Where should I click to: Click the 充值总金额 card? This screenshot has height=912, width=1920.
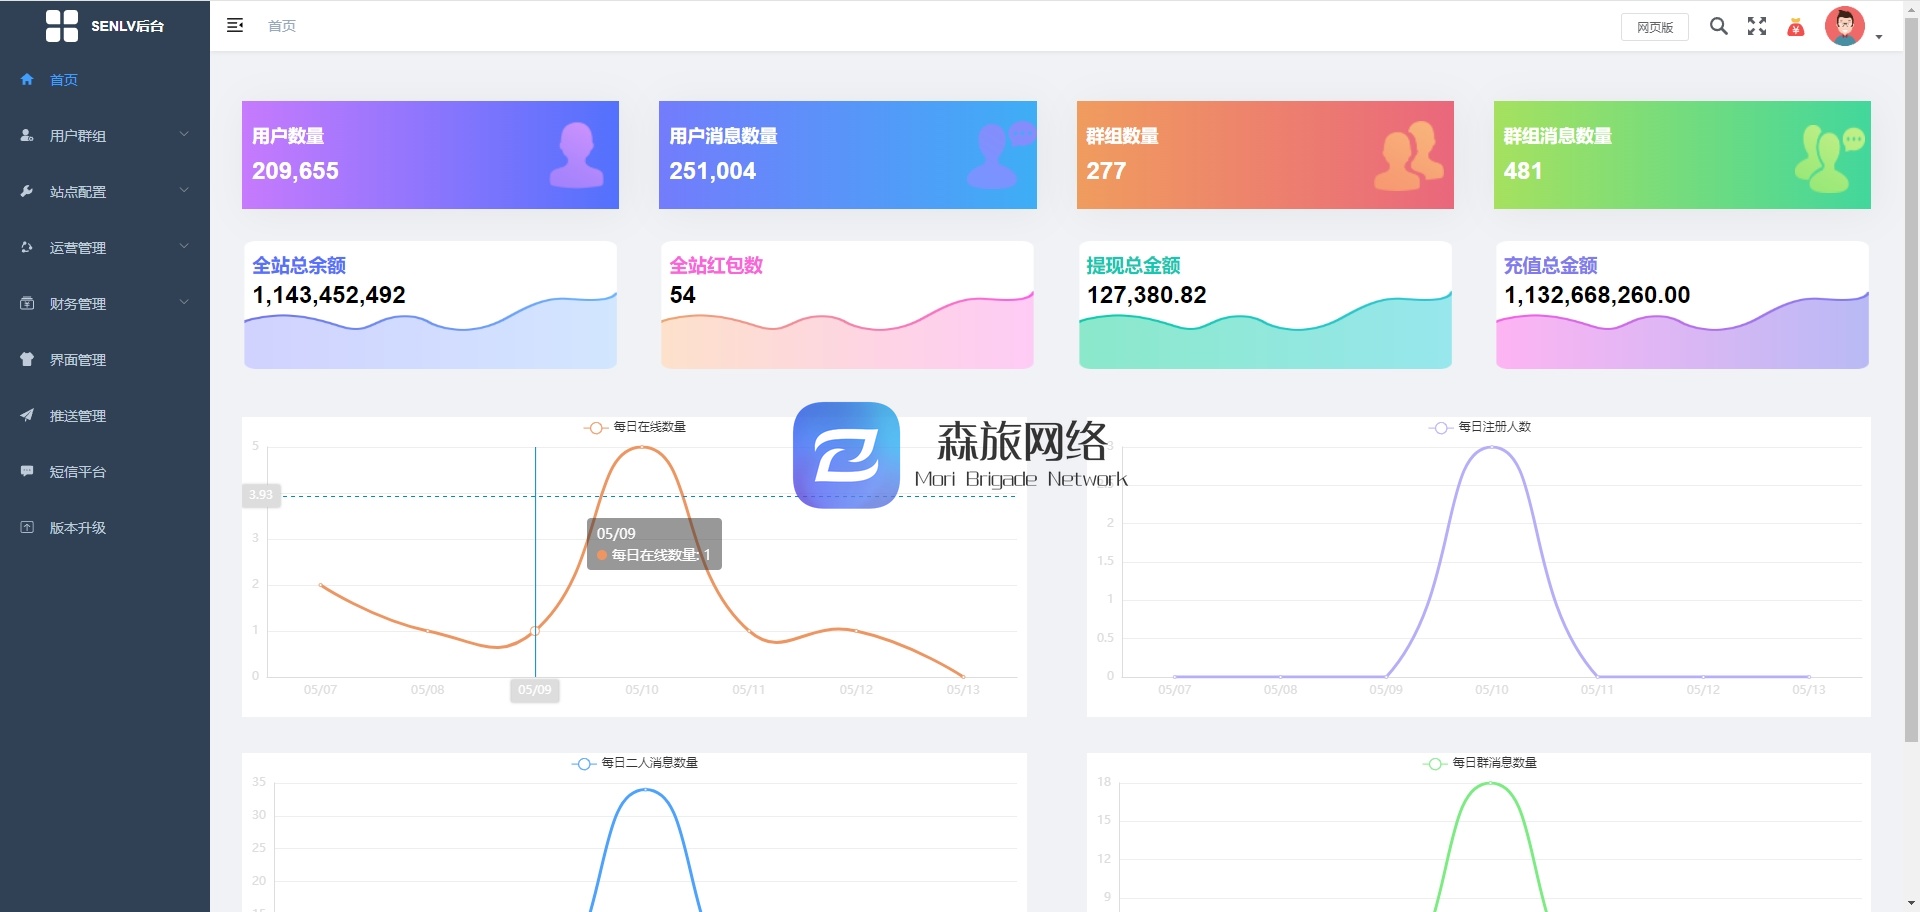click(1682, 305)
